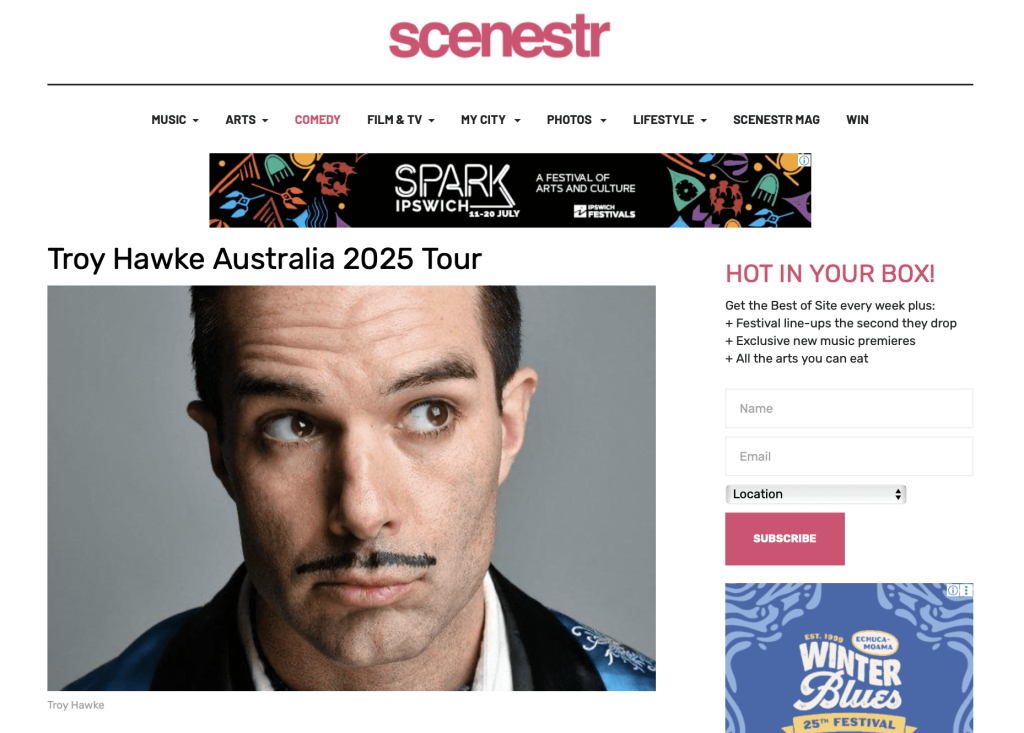Expand the Arts dropdown caret

tap(265, 121)
